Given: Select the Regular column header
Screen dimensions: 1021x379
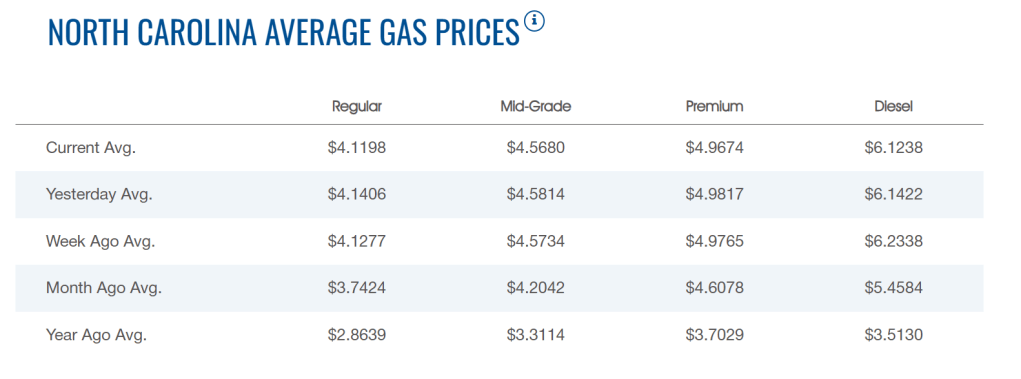Looking at the screenshot, I should pyautogui.click(x=357, y=107).
